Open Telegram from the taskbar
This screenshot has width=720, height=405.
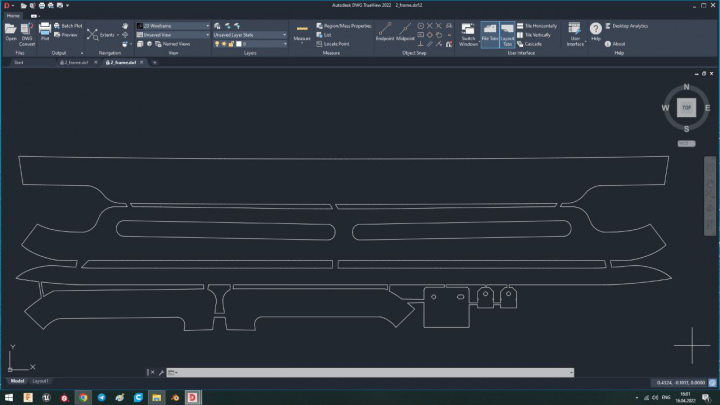click(x=101, y=398)
